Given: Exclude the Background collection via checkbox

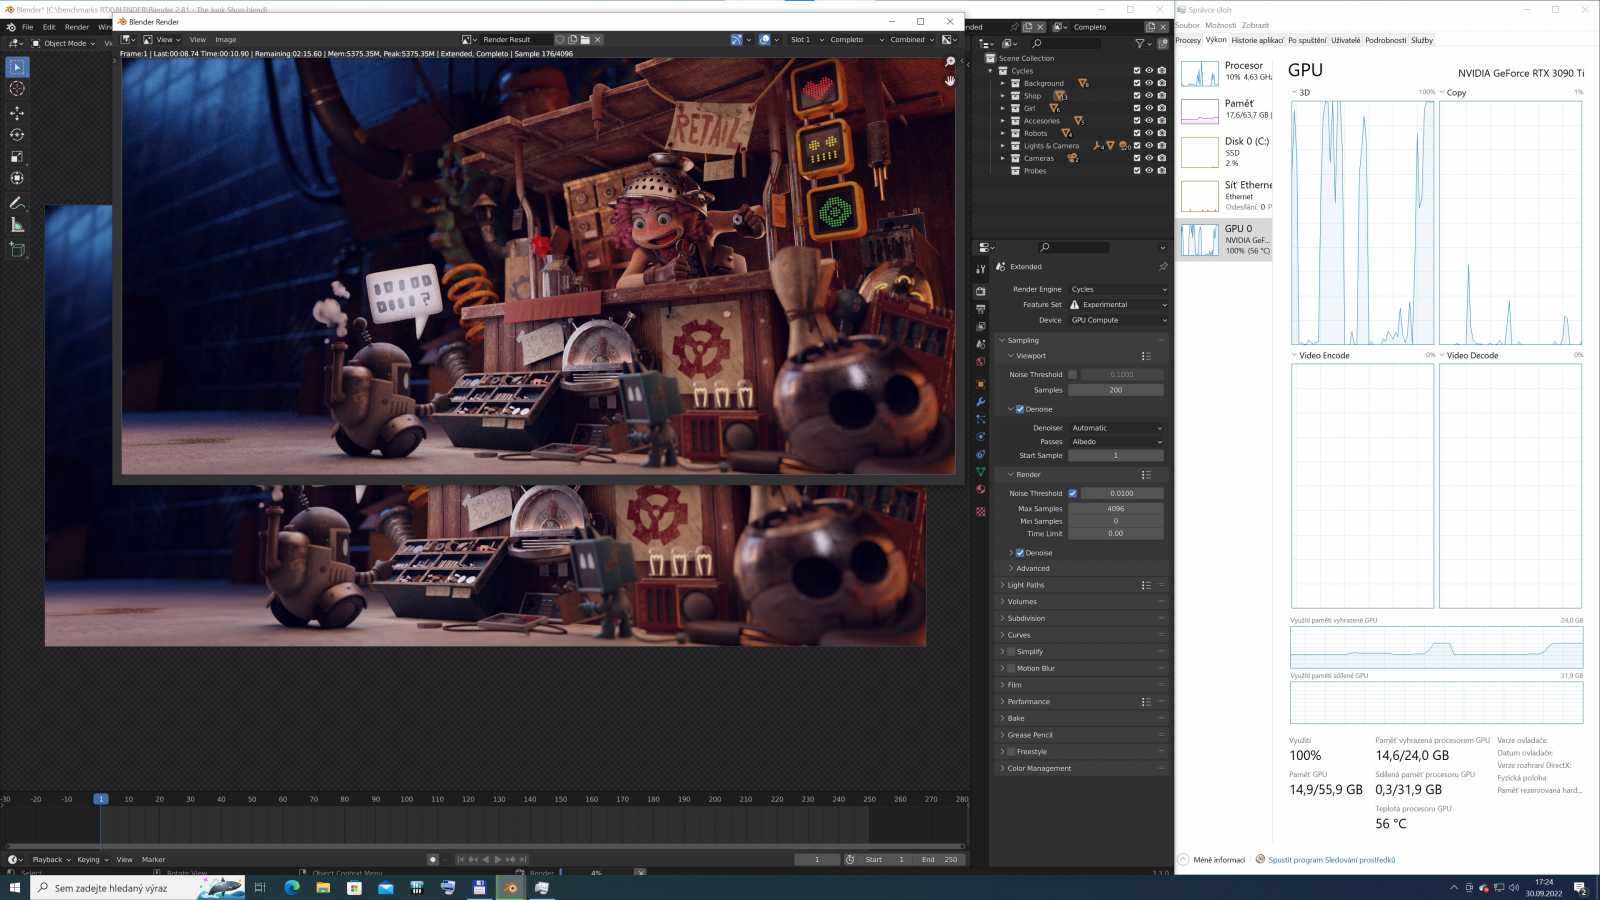Looking at the screenshot, I should click(x=1136, y=83).
